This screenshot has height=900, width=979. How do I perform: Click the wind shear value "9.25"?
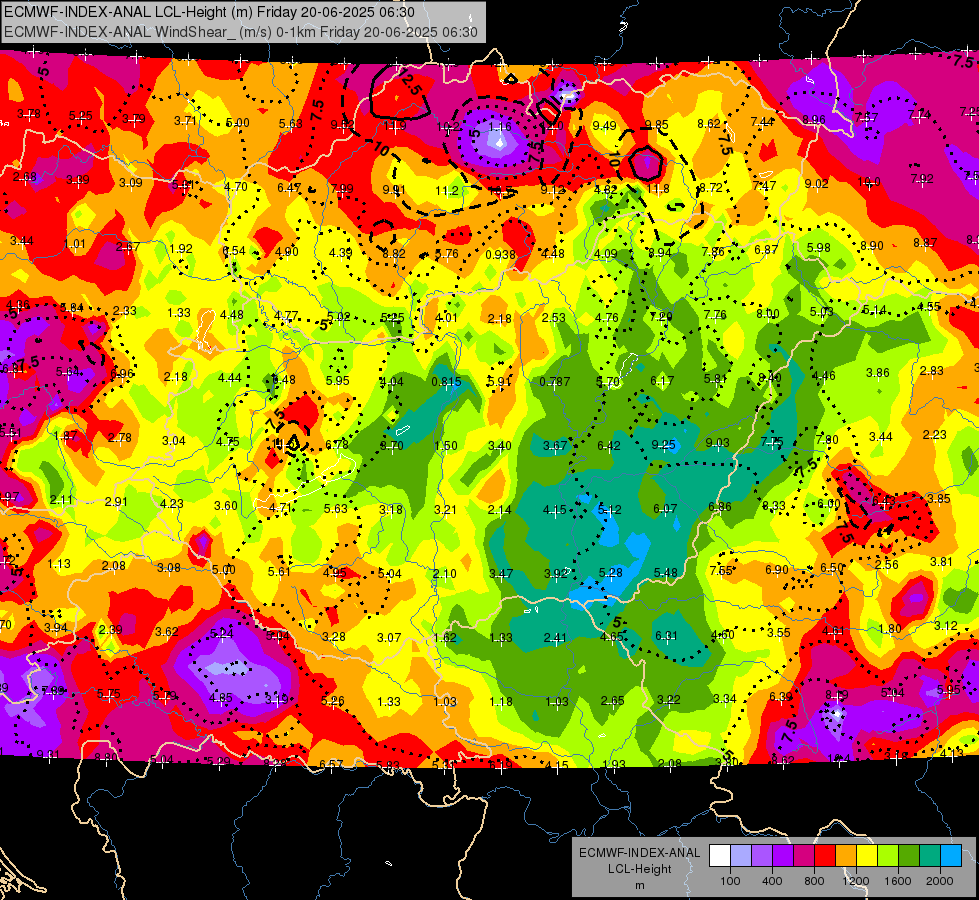pos(663,445)
